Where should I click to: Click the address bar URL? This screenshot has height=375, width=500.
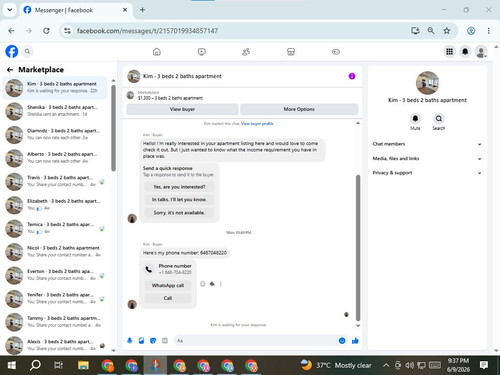tap(147, 31)
